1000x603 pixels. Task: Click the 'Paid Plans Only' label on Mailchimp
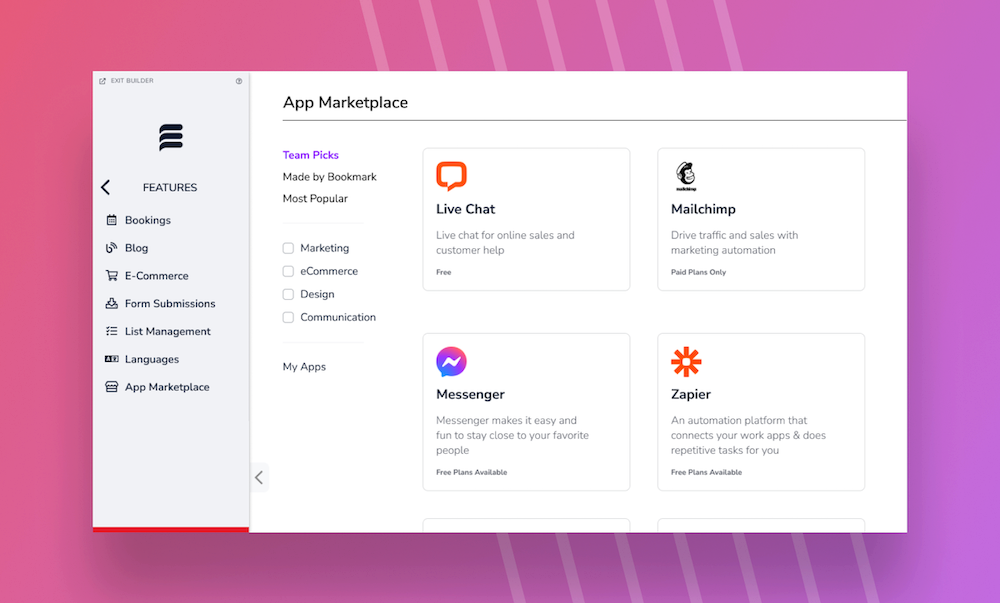698,272
